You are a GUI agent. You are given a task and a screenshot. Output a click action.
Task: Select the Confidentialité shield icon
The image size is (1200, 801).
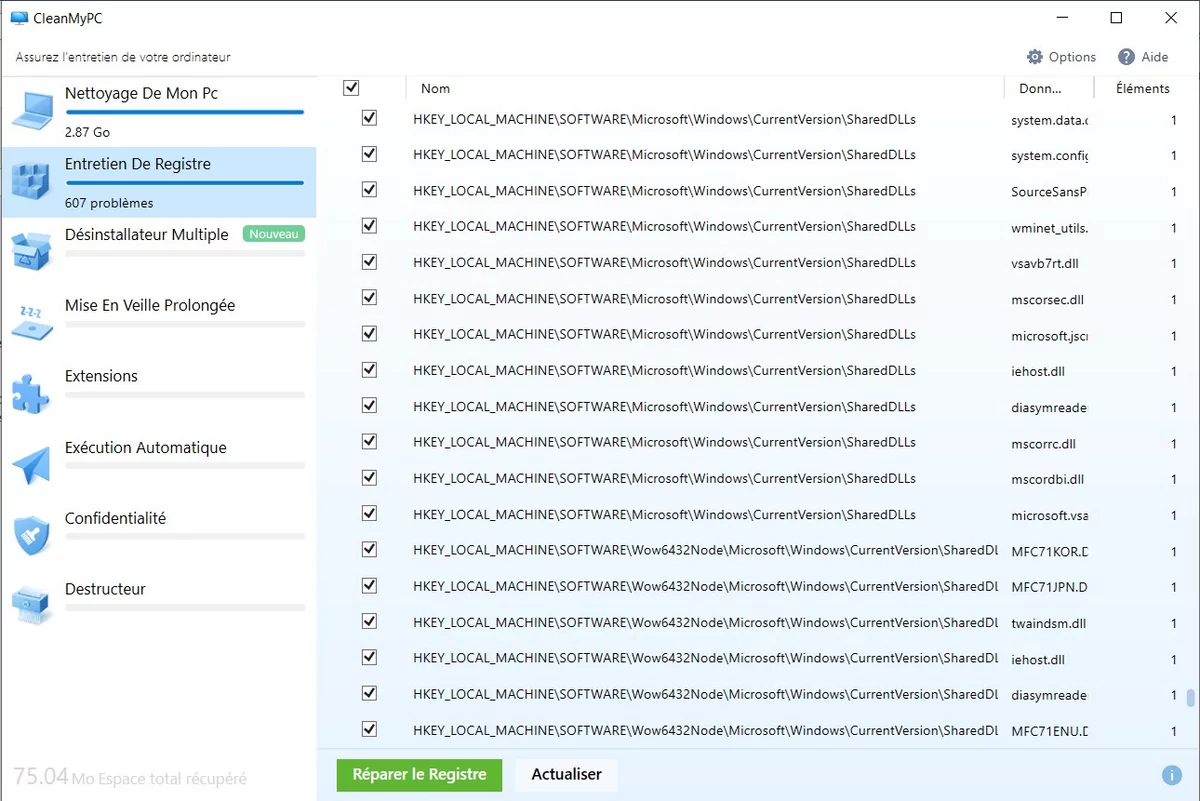[32, 536]
